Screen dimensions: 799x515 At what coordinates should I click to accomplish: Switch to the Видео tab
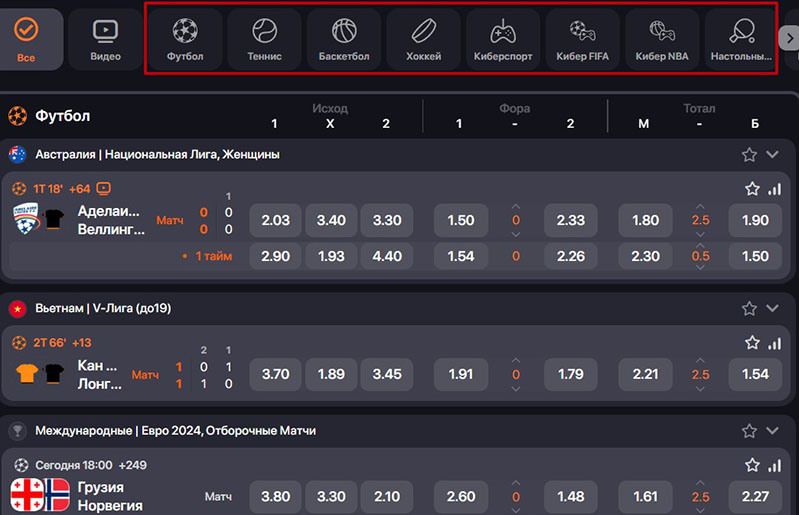pyautogui.click(x=105, y=39)
